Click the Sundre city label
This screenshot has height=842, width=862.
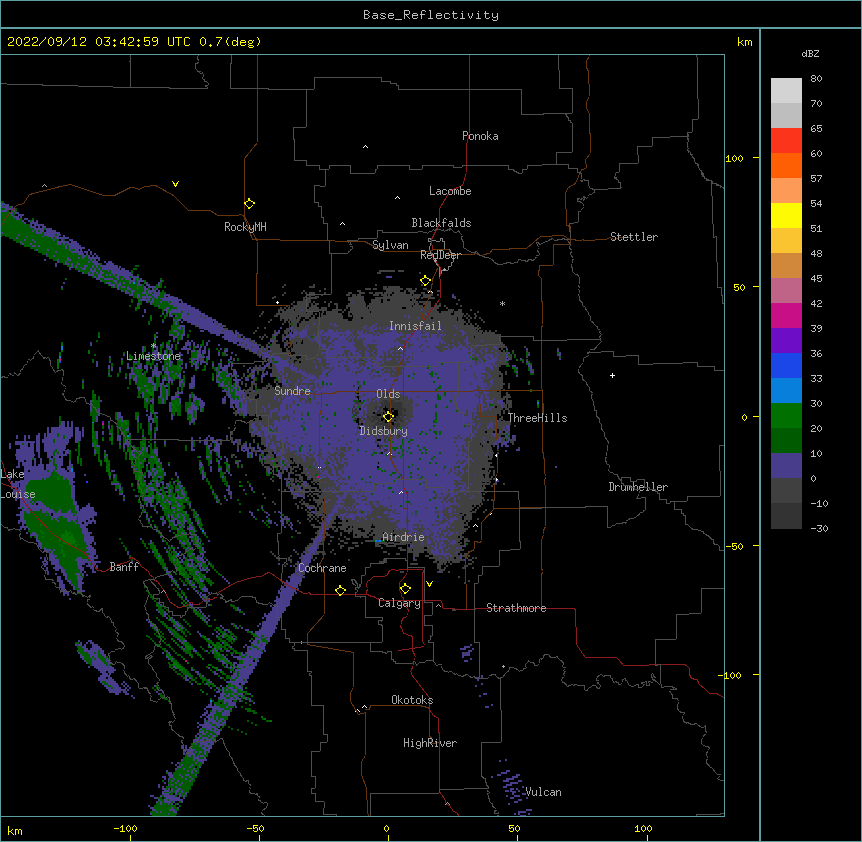[292, 391]
